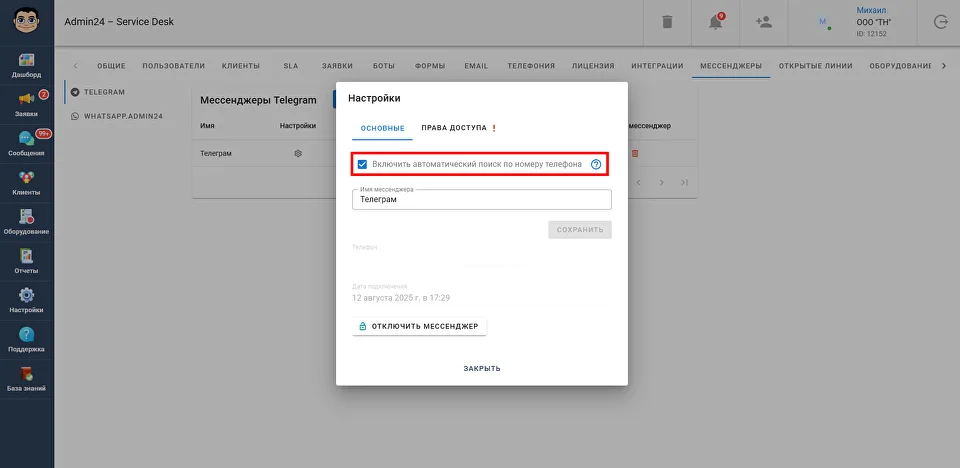Click the Admin24 – Service Desk title
Screen dimensions: 960x468
(119, 22)
